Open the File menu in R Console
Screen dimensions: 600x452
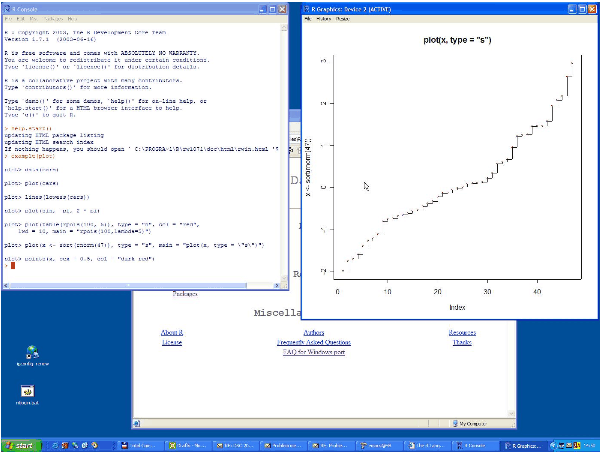coord(9,19)
